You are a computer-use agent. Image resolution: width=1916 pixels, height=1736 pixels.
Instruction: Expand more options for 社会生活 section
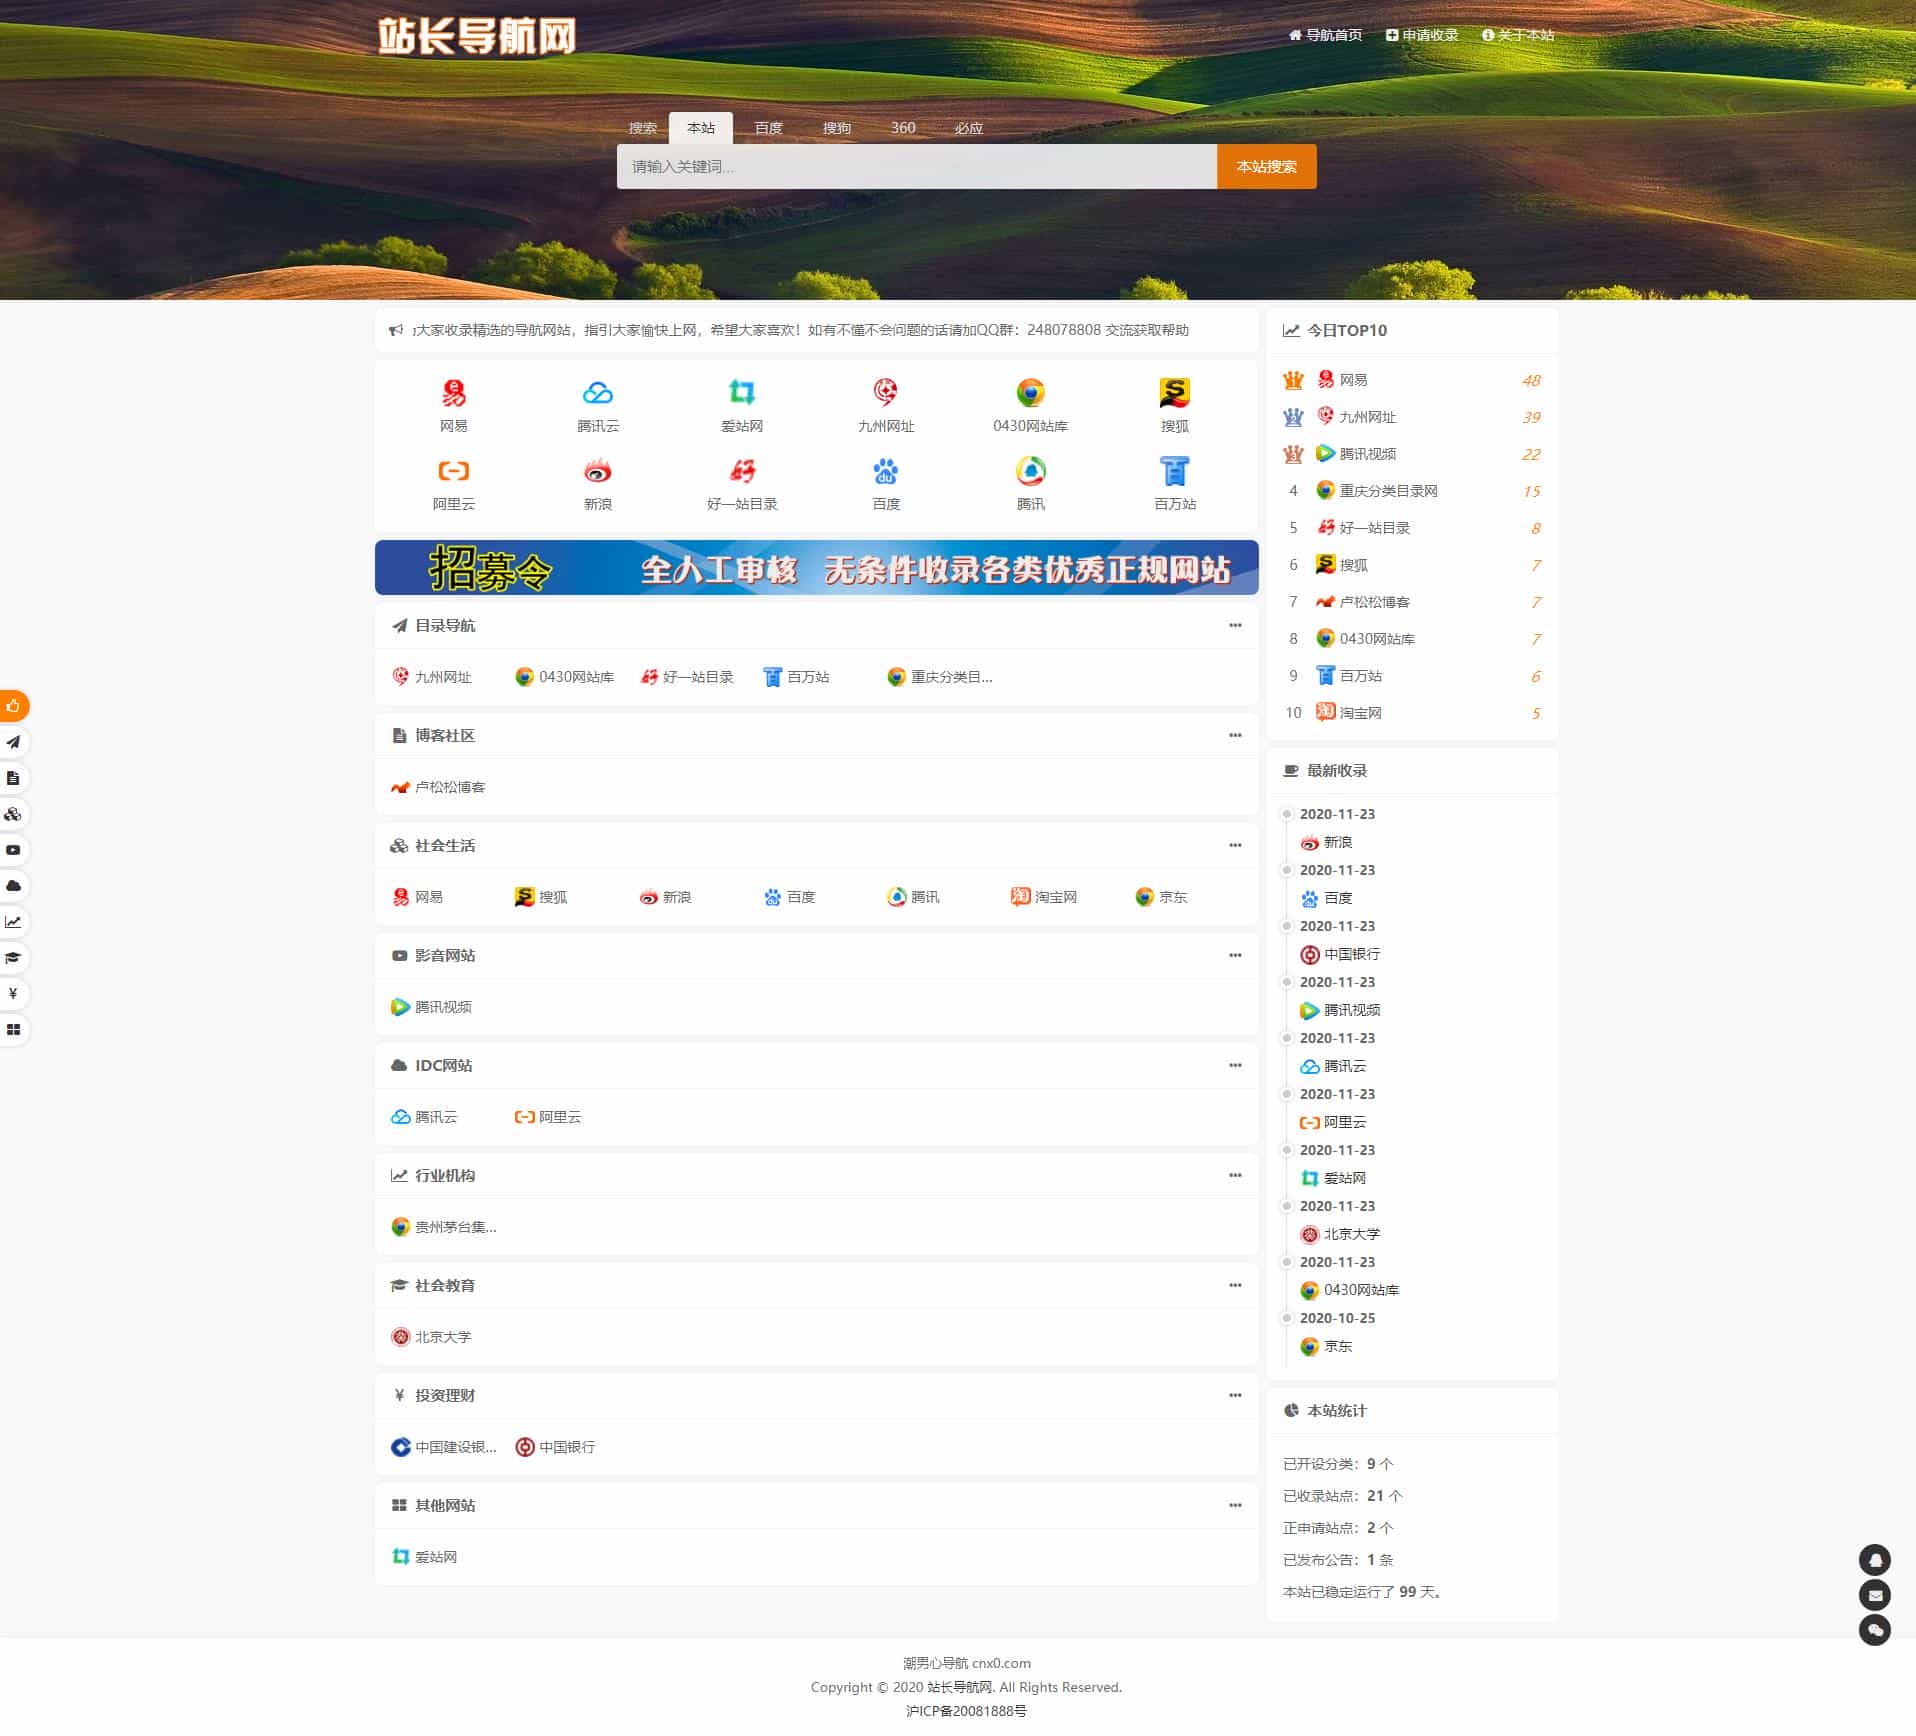(x=1235, y=845)
